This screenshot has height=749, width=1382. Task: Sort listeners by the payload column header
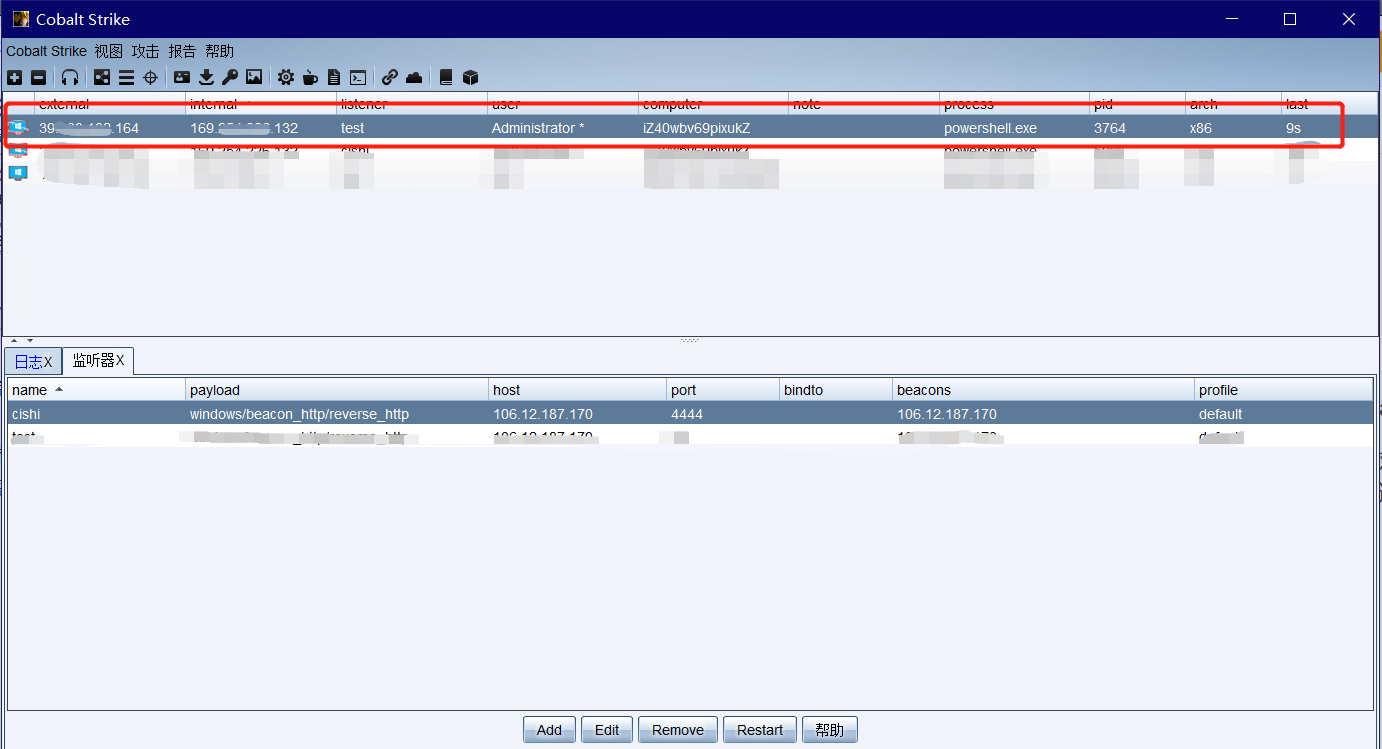tap(337, 390)
